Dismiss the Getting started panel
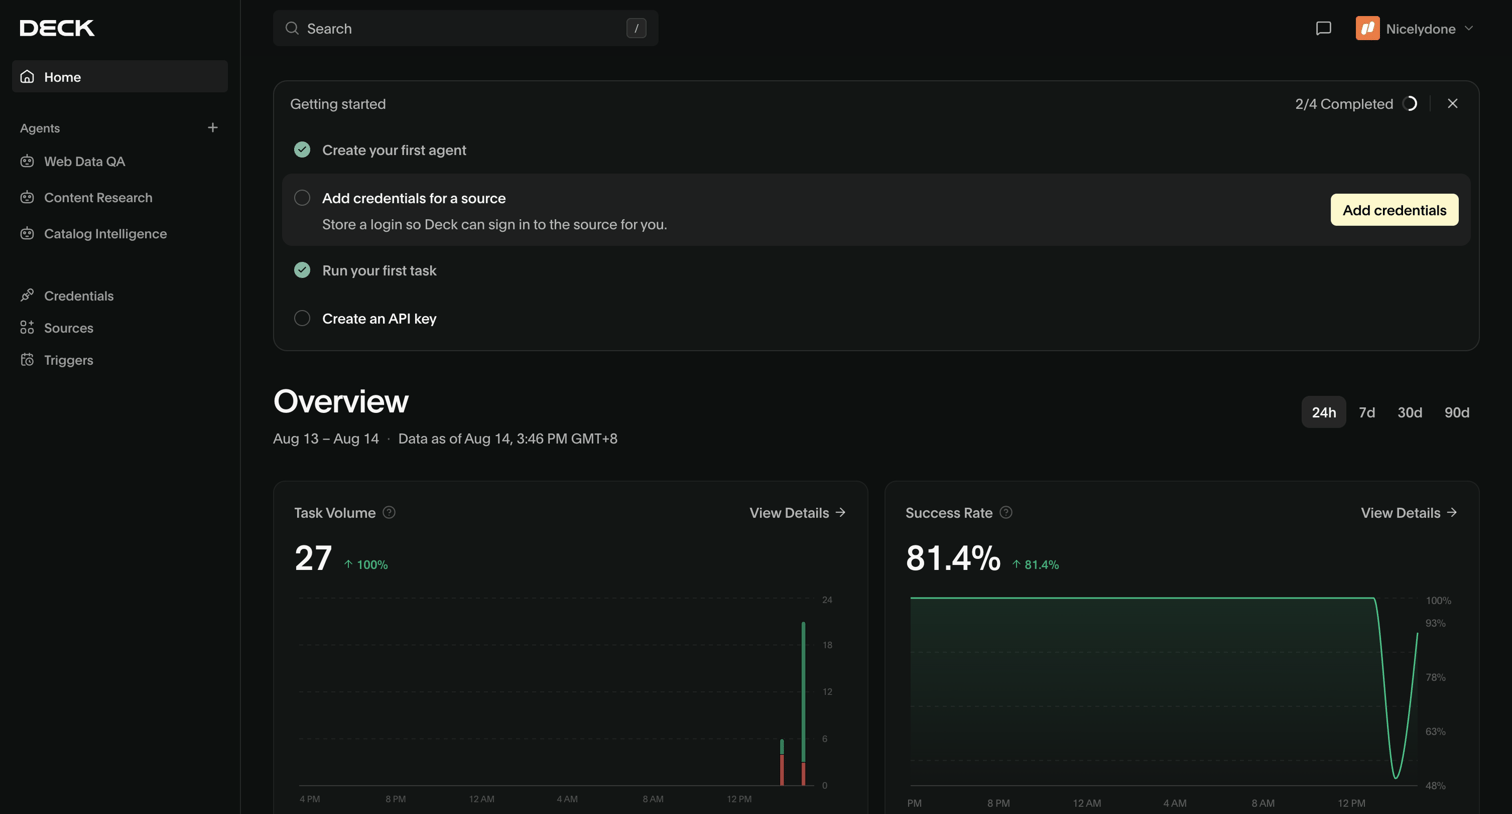This screenshot has height=814, width=1512. click(1453, 104)
